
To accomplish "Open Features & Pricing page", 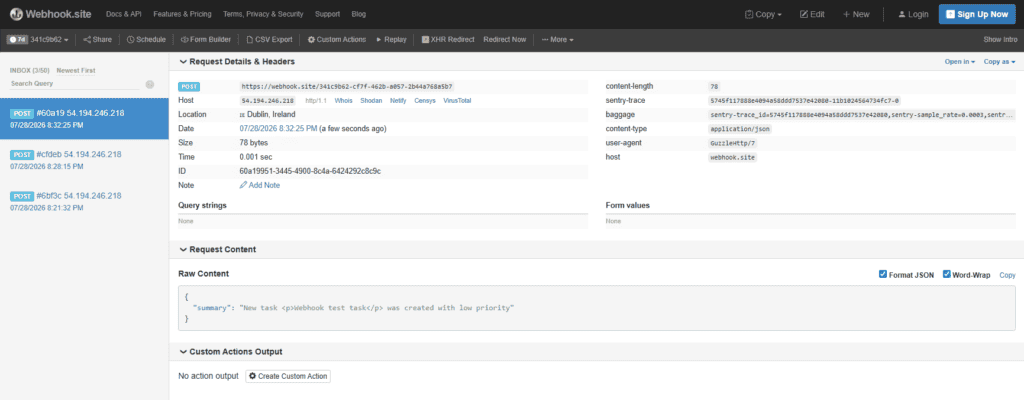I will click(x=182, y=14).
